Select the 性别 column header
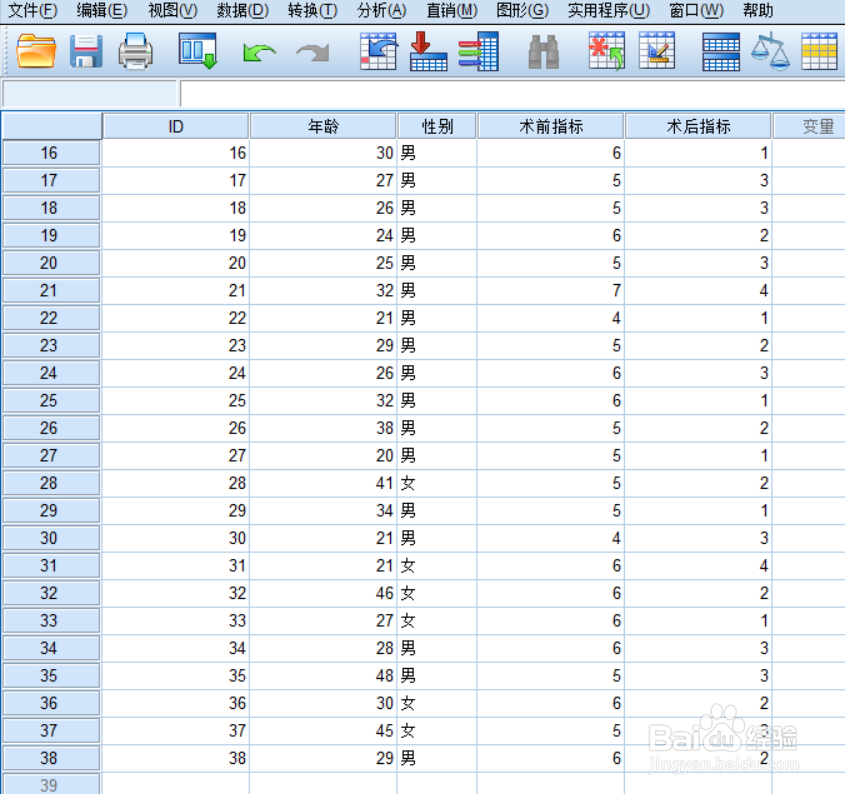Viewport: 845px width, 794px height. click(437, 127)
